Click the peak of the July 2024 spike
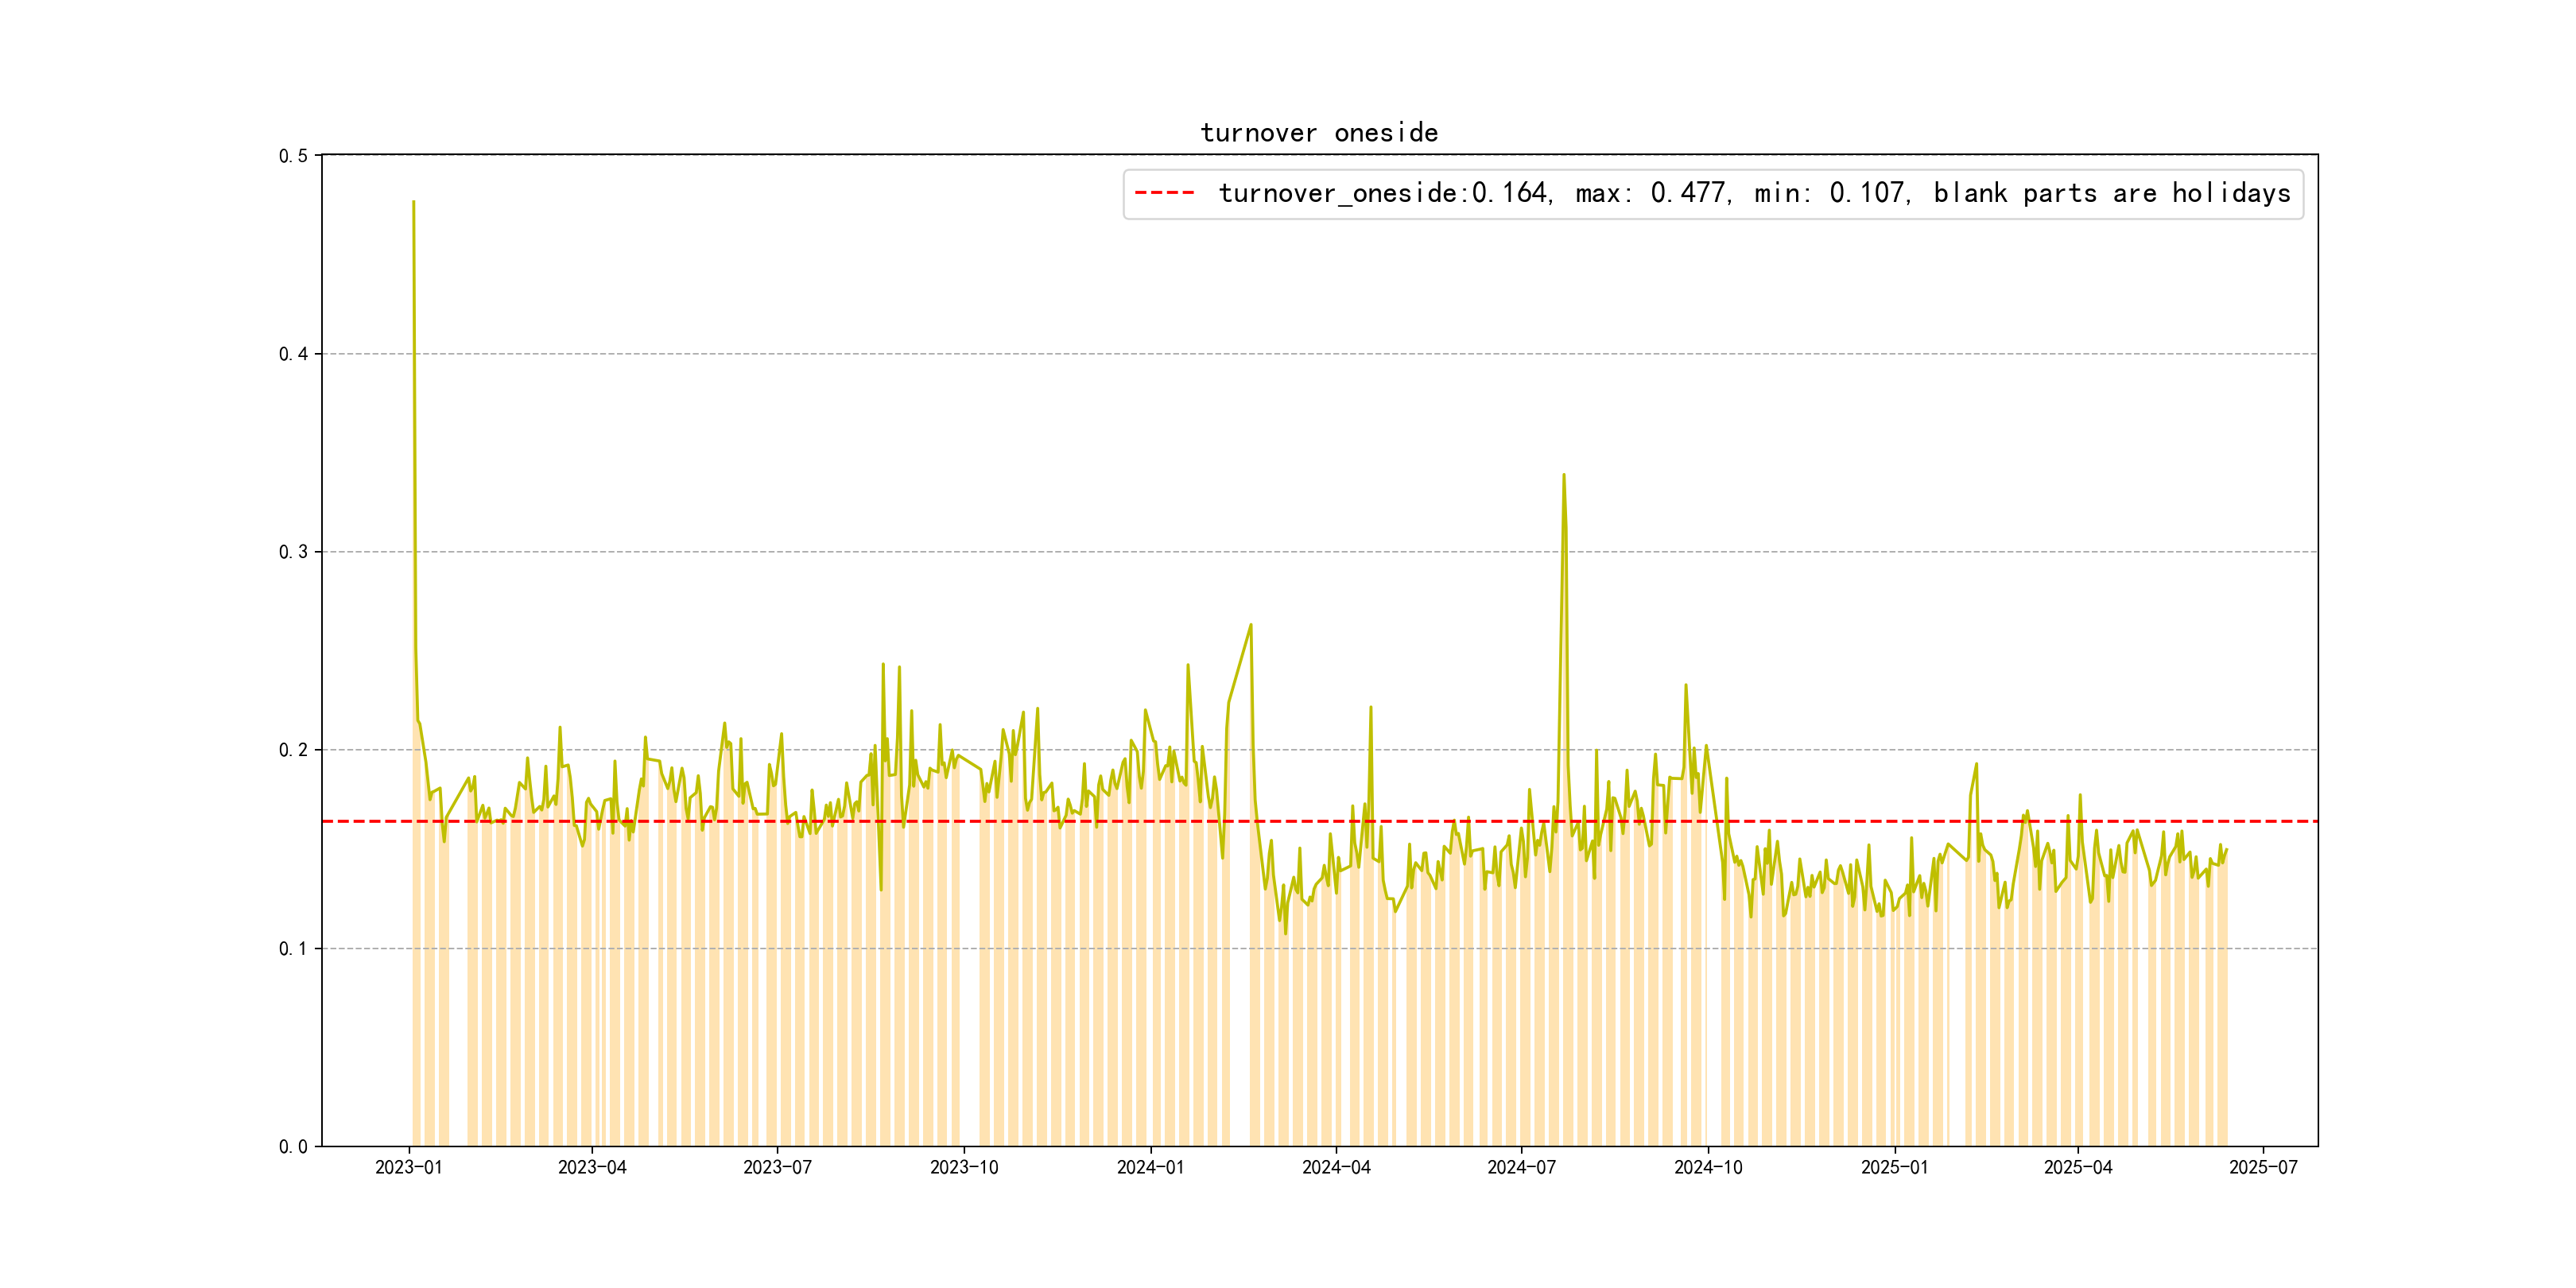Image resolution: width=2576 pixels, height=1288 pixels. tap(1563, 475)
